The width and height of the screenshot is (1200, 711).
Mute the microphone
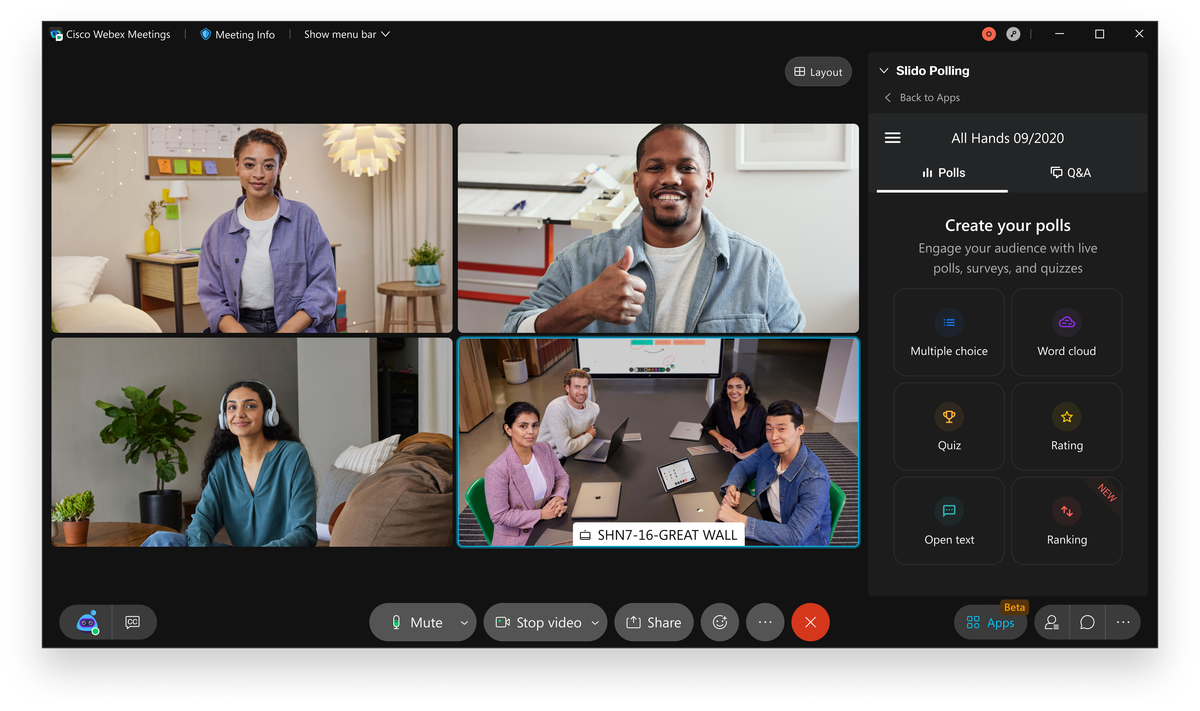click(x=417, y=622)
